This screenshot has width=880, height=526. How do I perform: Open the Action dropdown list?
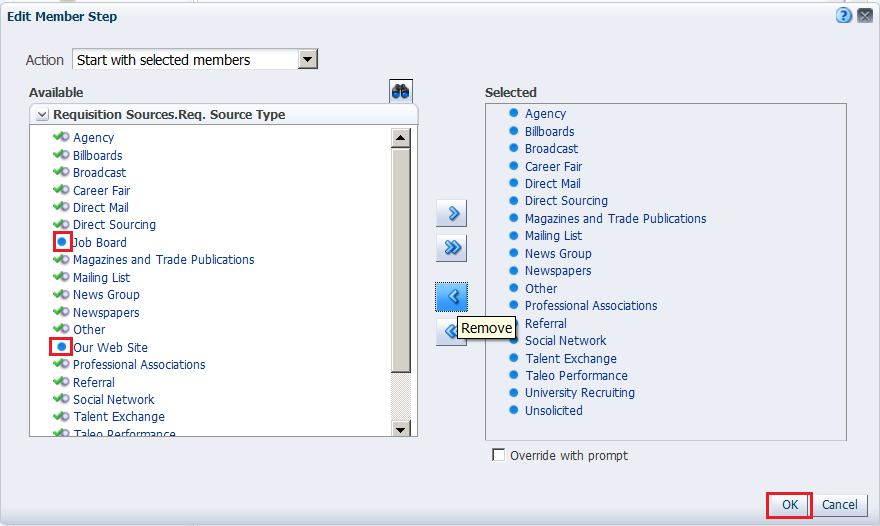pyautogui.click(x=308, y=60)
